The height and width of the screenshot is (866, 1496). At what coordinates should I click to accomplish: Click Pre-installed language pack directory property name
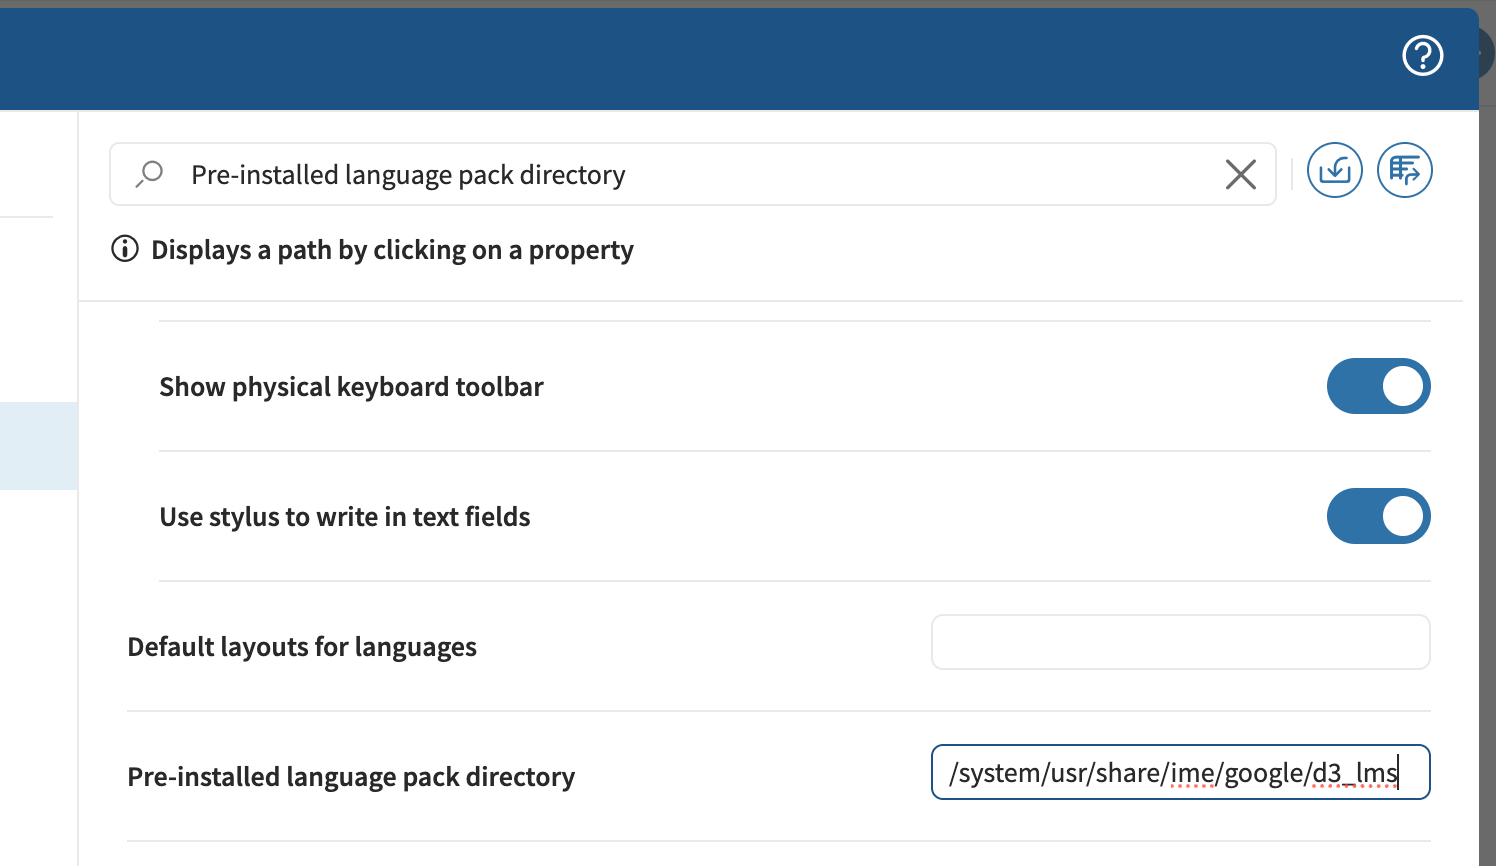click(351, 777)
